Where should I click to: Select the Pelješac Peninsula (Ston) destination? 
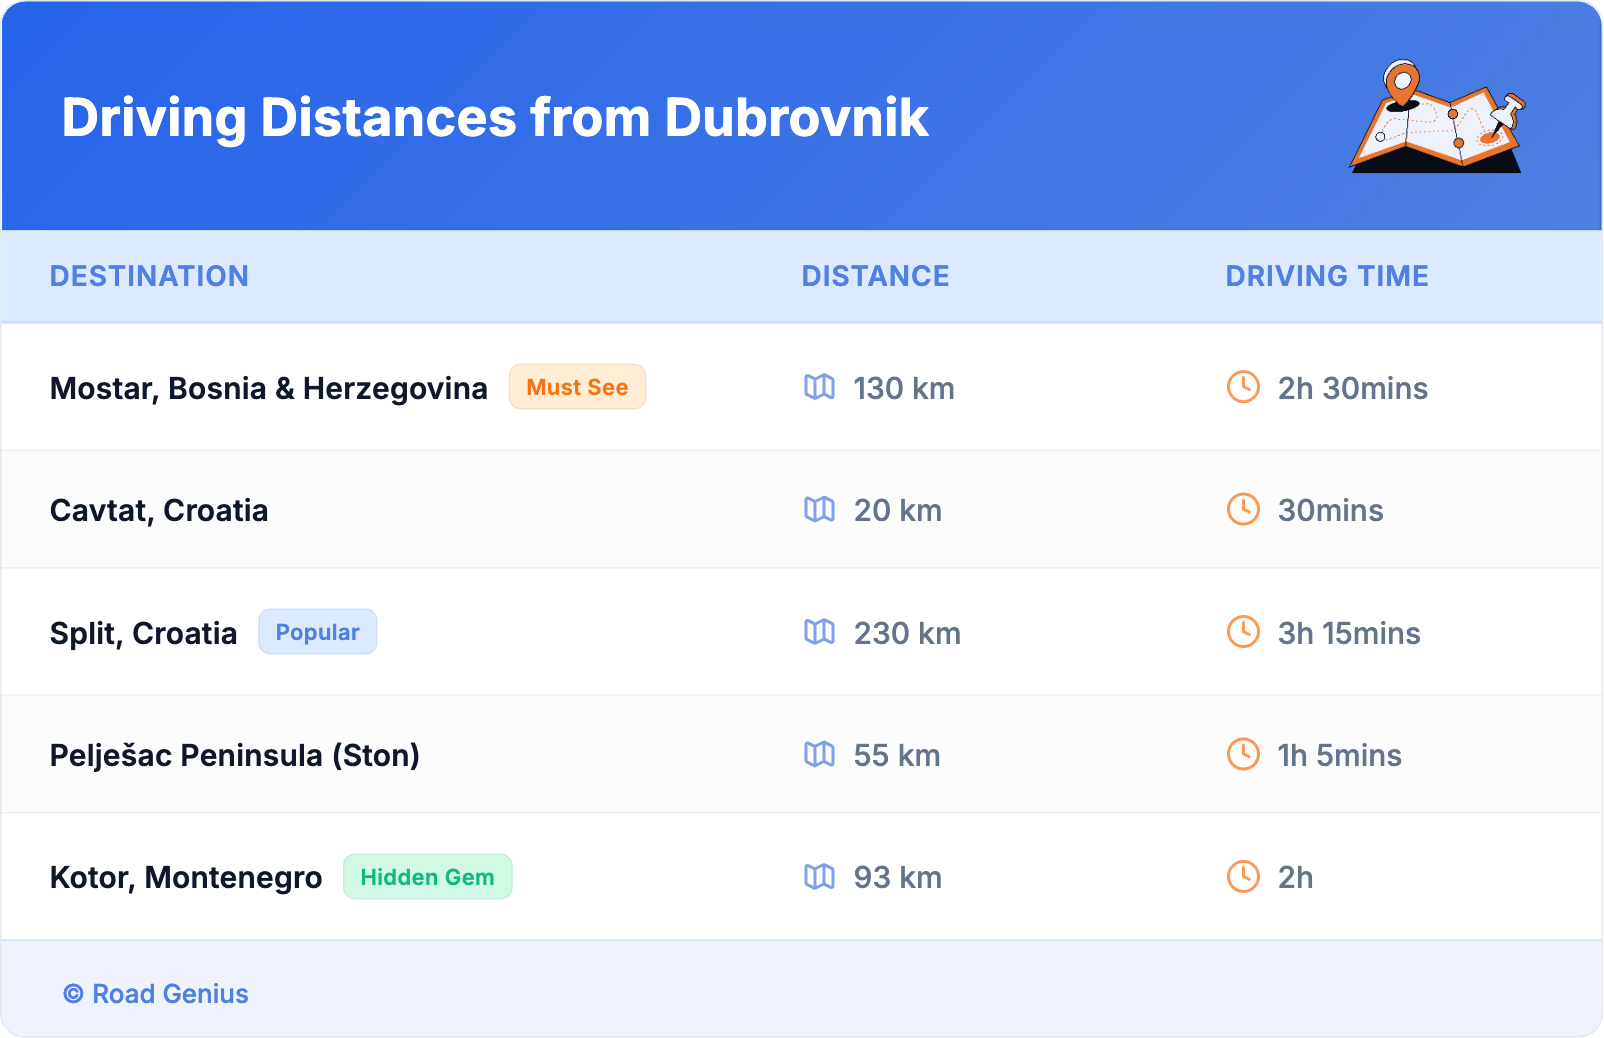(235, 755)
